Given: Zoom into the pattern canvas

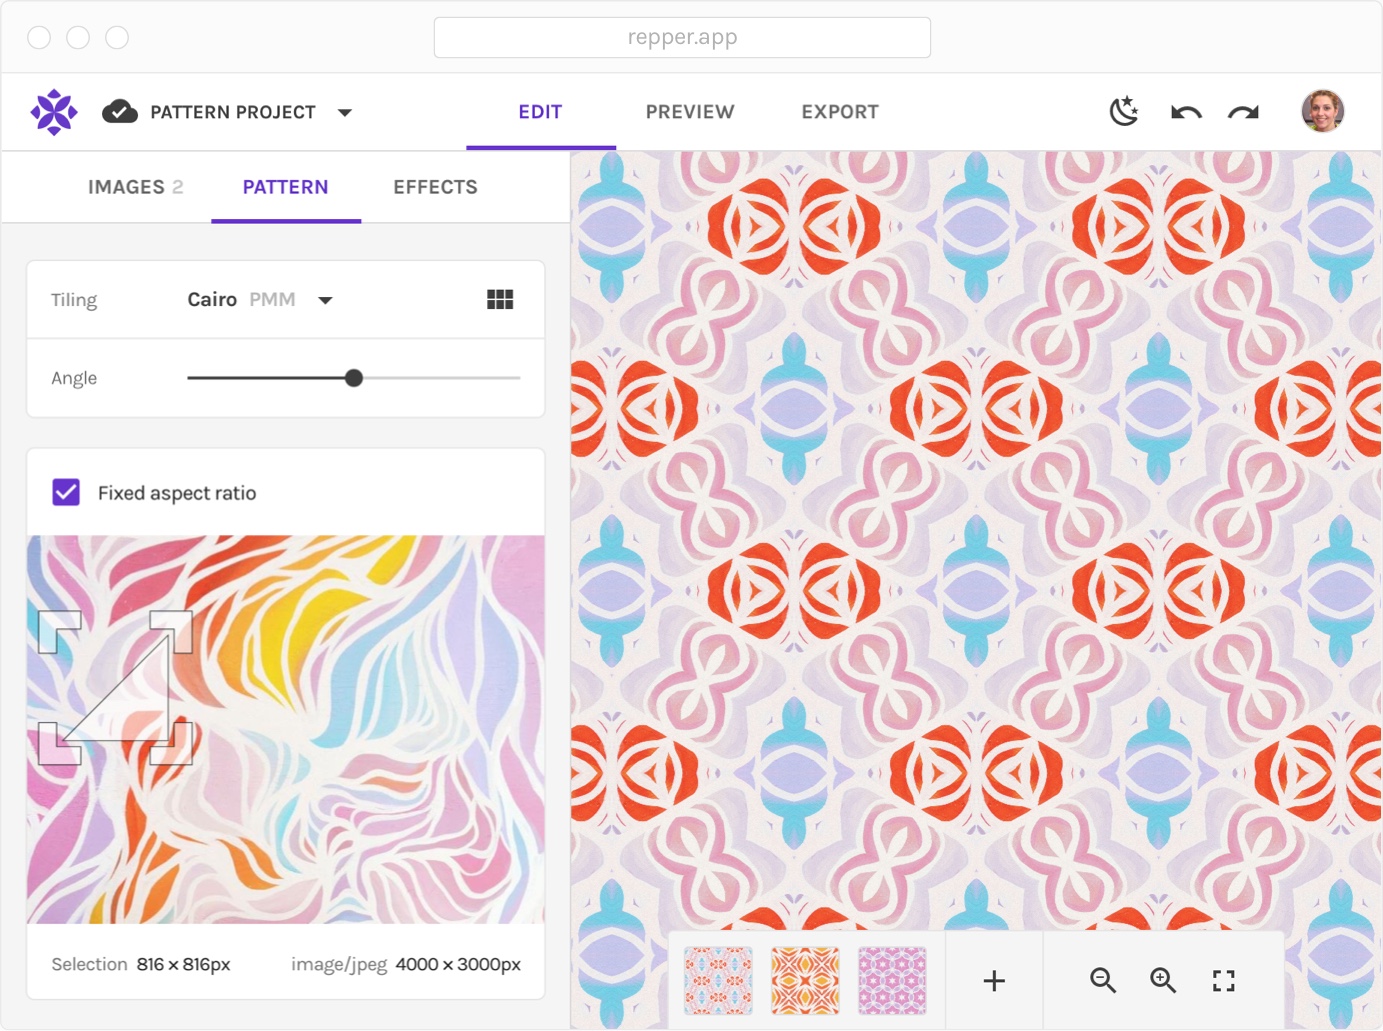Looking at the screenshot, I should coord(1163,981).
